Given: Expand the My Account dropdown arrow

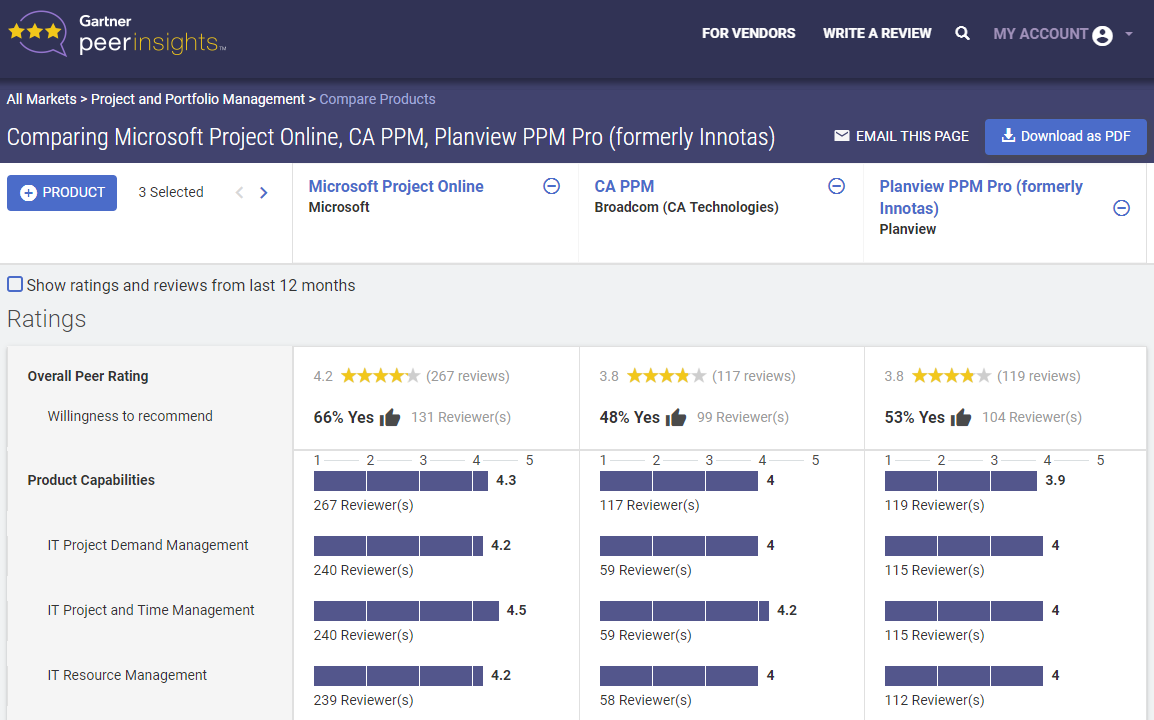Looking at the screenshot, I should (x=1128, y=34).
